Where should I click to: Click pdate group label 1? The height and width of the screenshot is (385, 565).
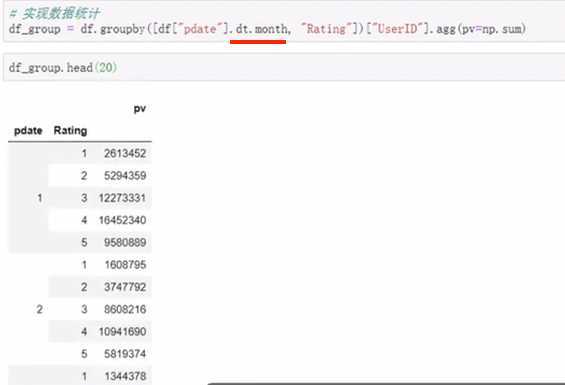(40, 198)
